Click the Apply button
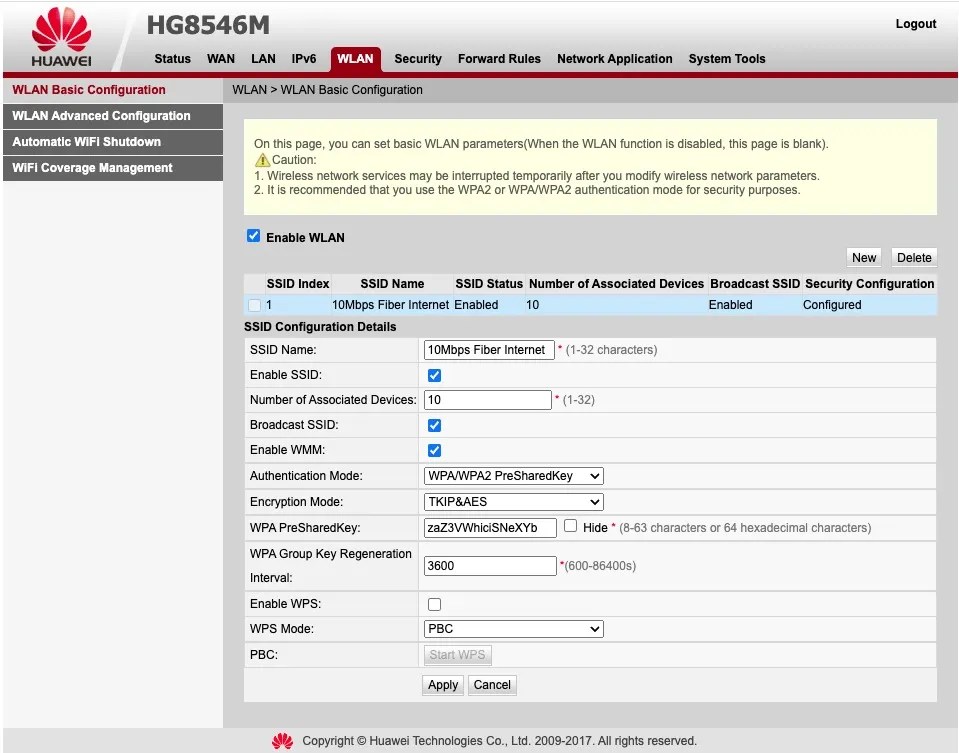The height and width of the screenshot is (753, 959). point(443,685)
